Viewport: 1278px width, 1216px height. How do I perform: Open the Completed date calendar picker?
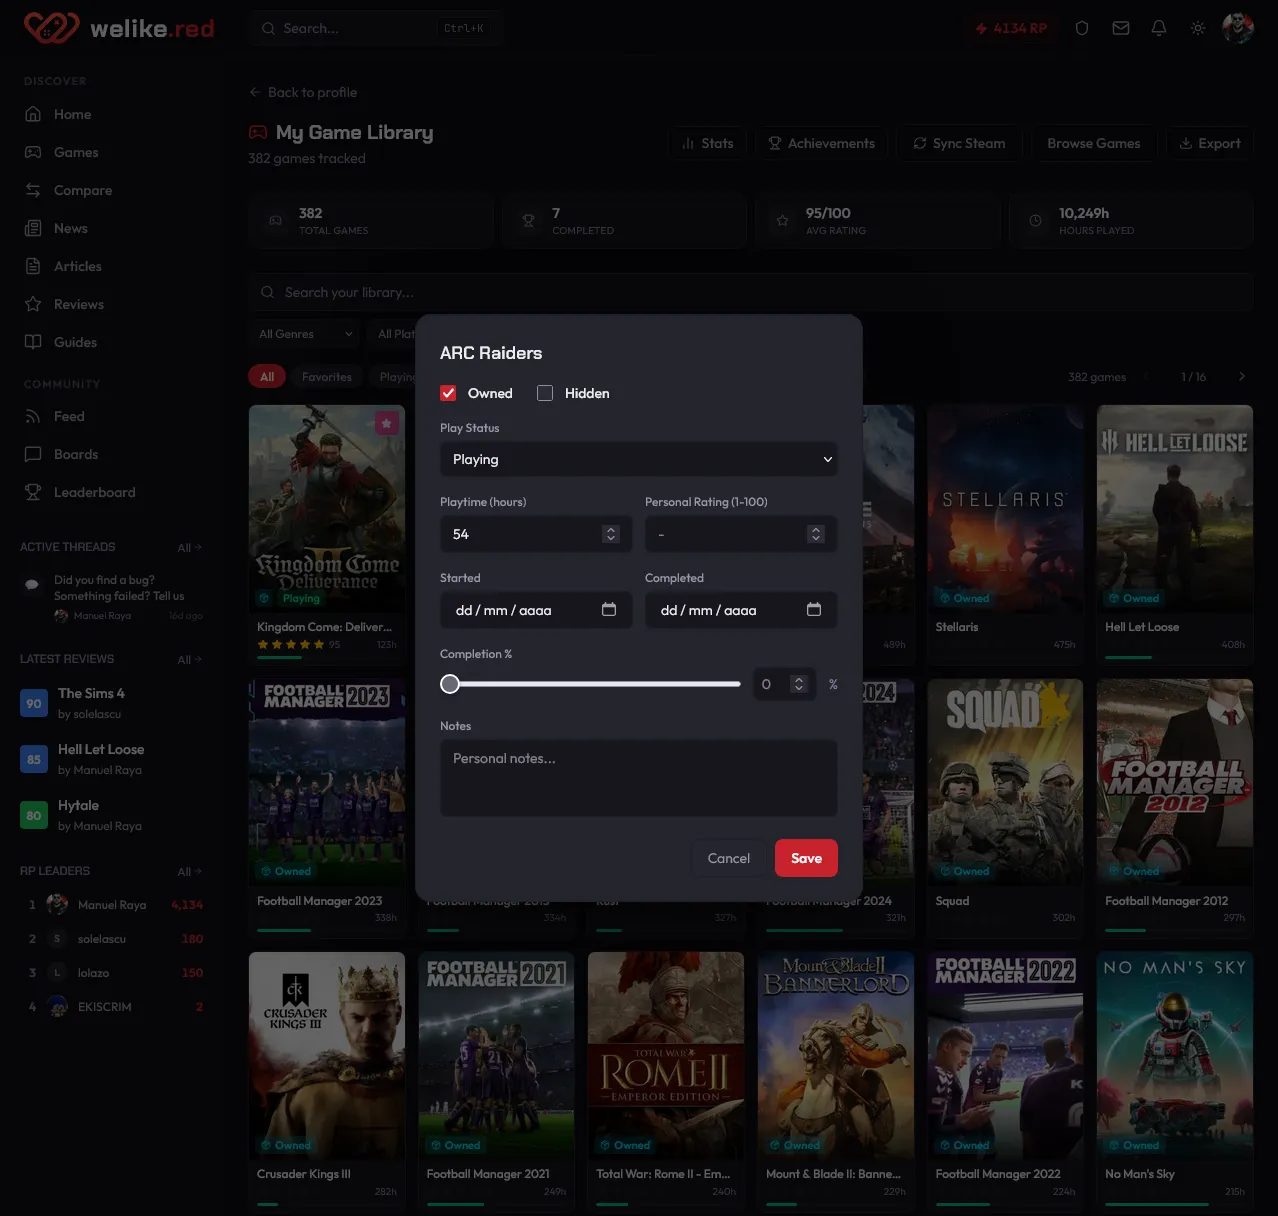(x=814, y=609)
